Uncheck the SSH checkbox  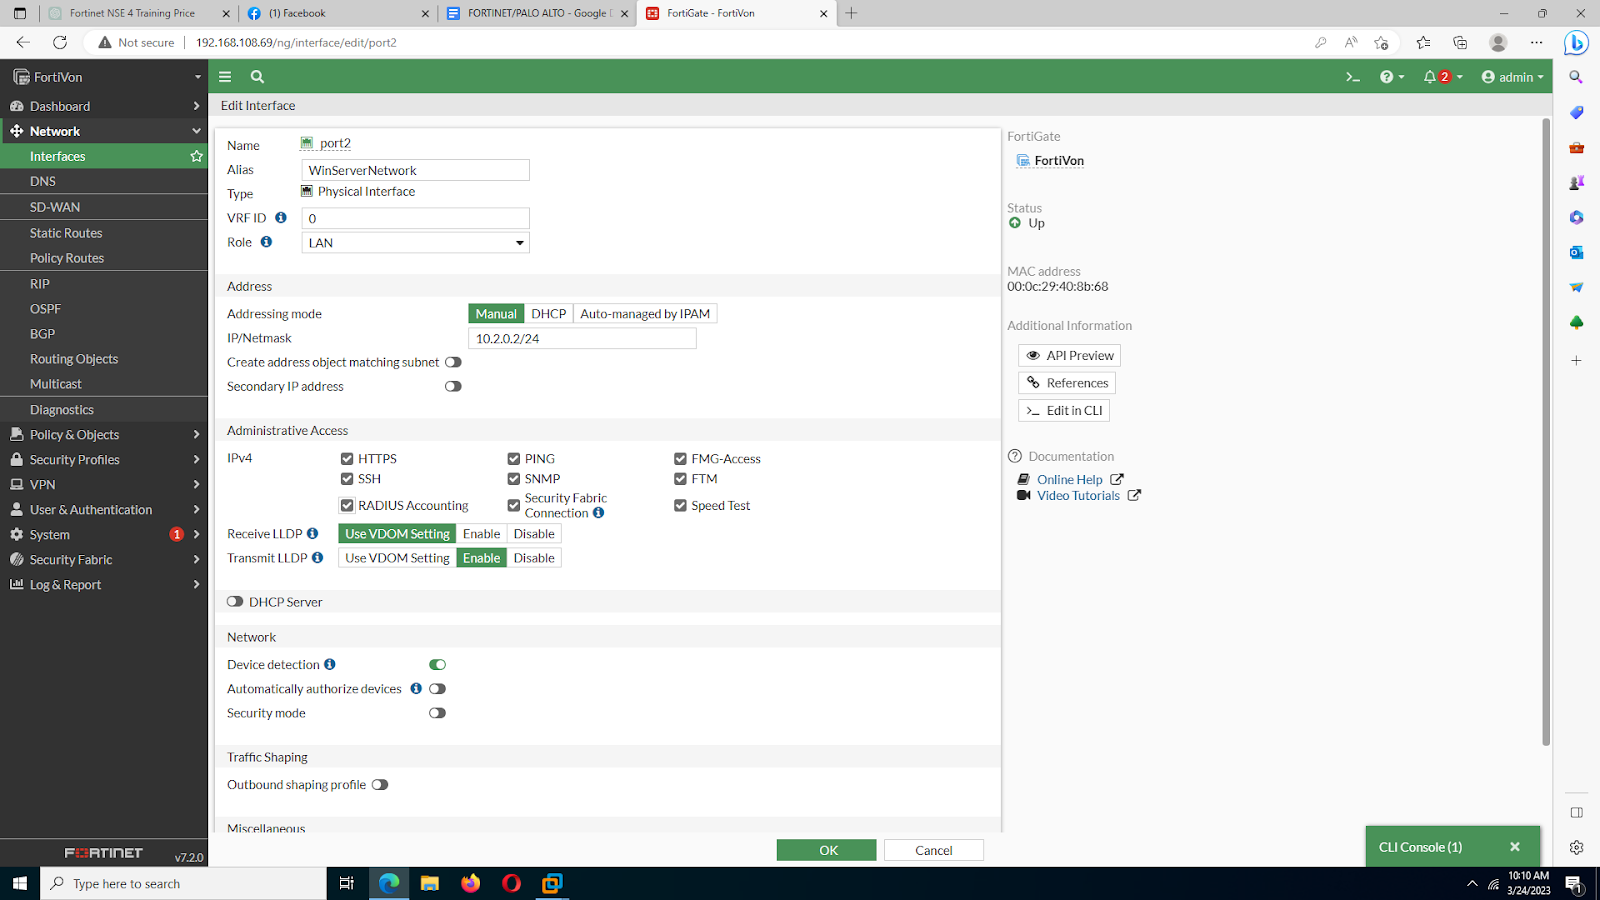(x=347, y=479)
